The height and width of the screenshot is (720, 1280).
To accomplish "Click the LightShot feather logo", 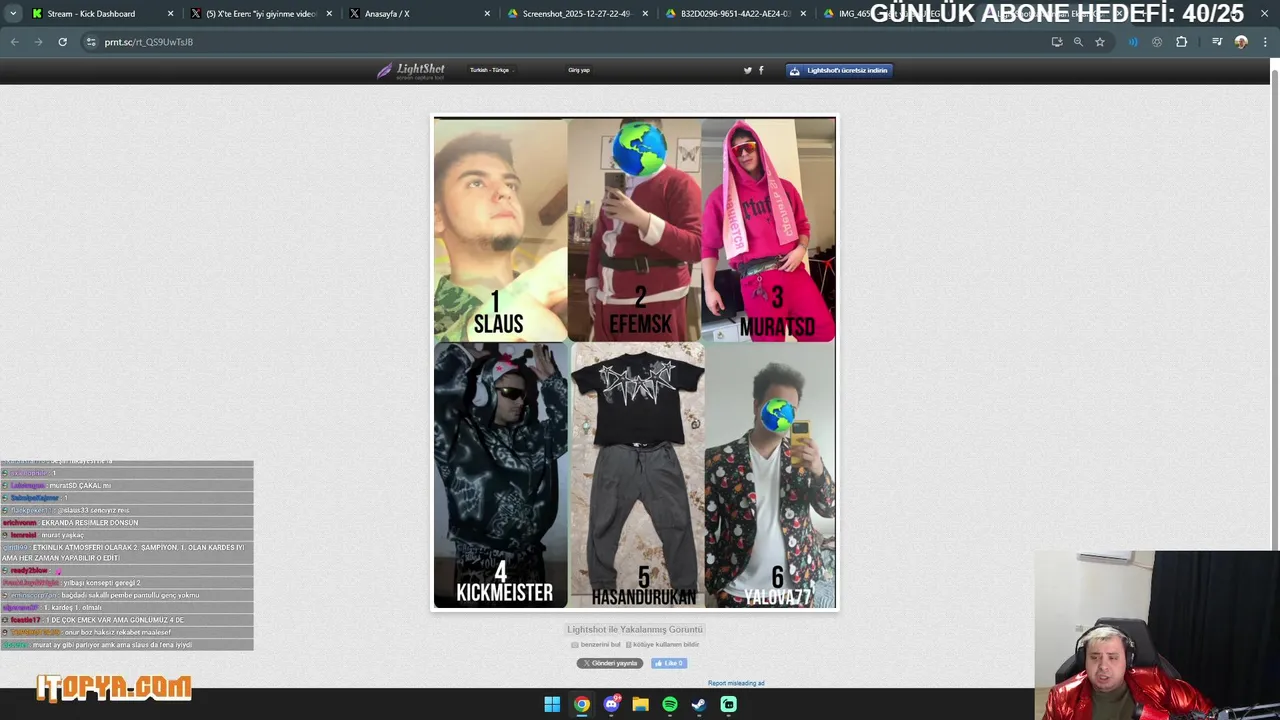I will (x=410, y=70).
